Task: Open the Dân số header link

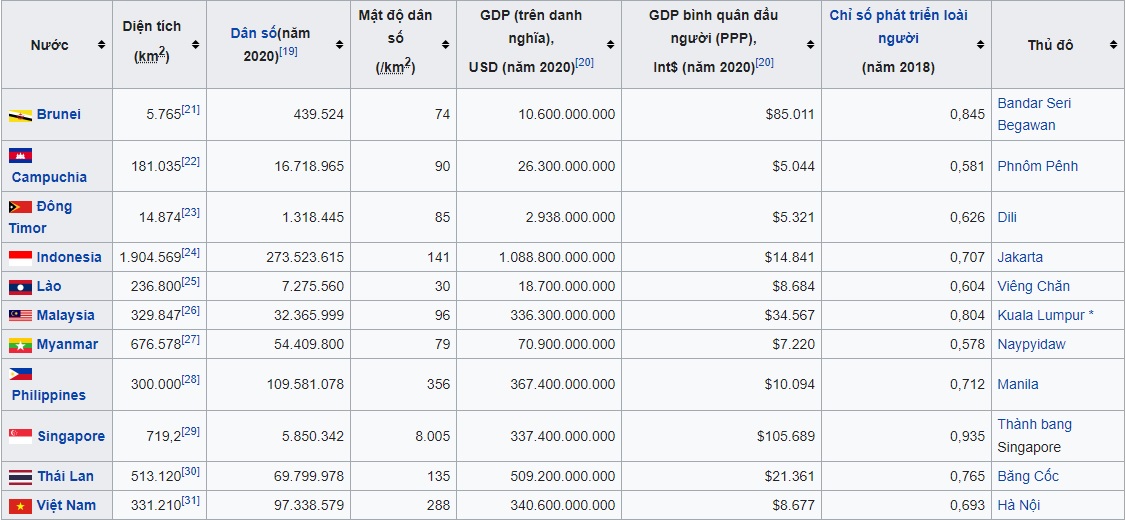Action: [252, 33]
